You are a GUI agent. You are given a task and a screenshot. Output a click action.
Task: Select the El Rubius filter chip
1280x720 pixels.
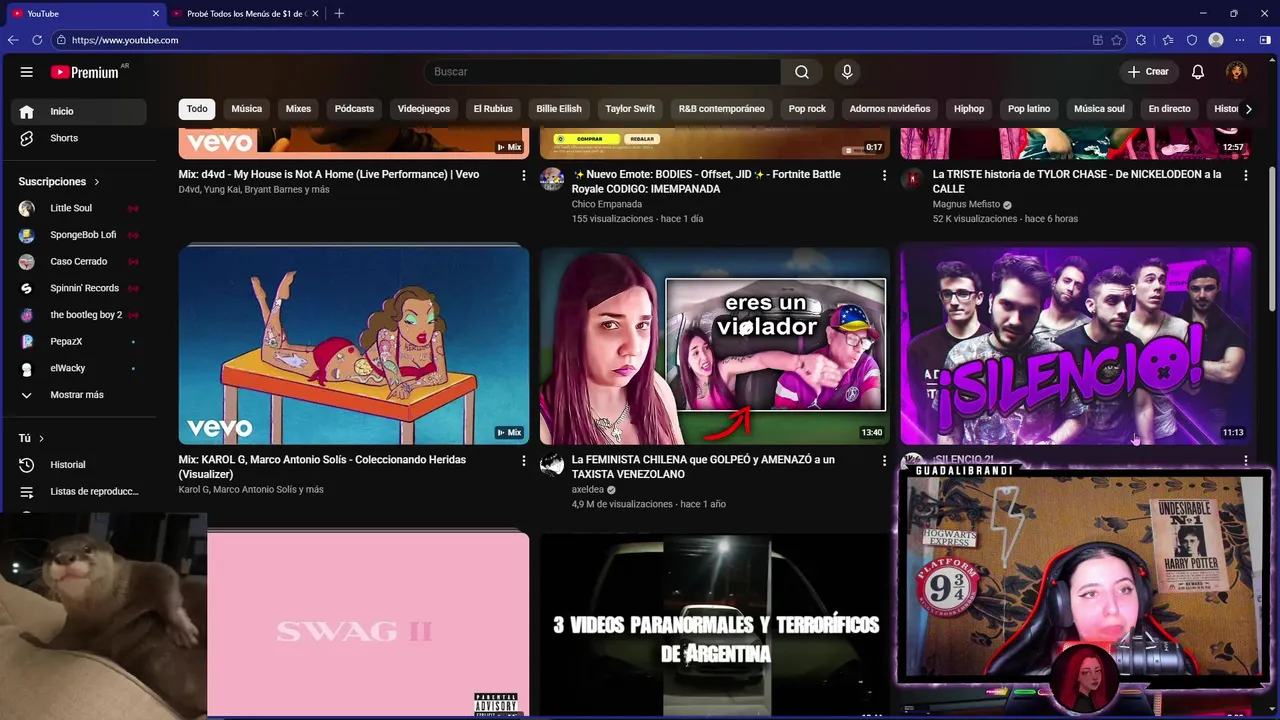coord(493,109)
